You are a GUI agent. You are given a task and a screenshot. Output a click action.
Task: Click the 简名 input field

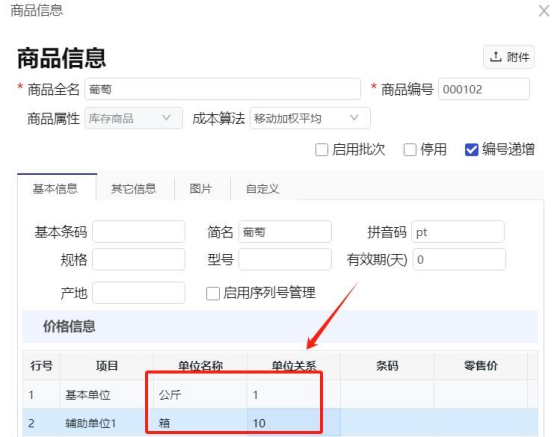pyautogui.click(x=285, y=232)
